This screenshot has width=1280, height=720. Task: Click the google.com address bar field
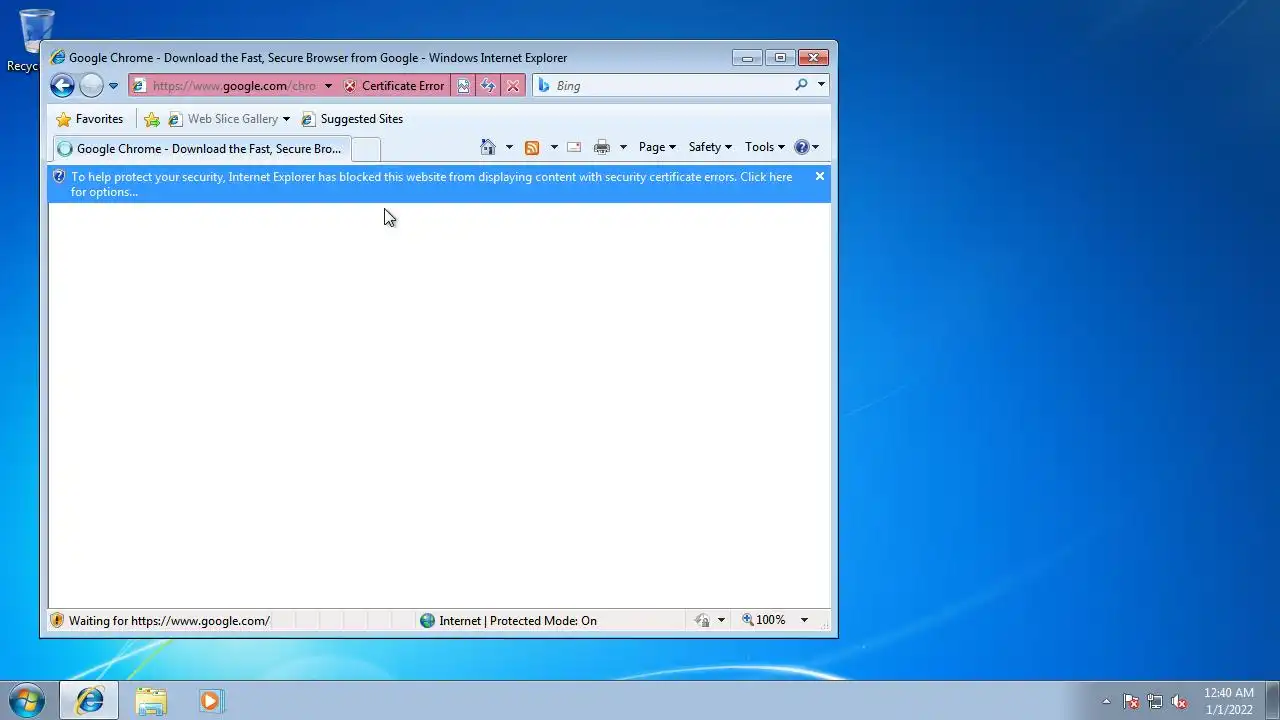[x=234, y=86]
